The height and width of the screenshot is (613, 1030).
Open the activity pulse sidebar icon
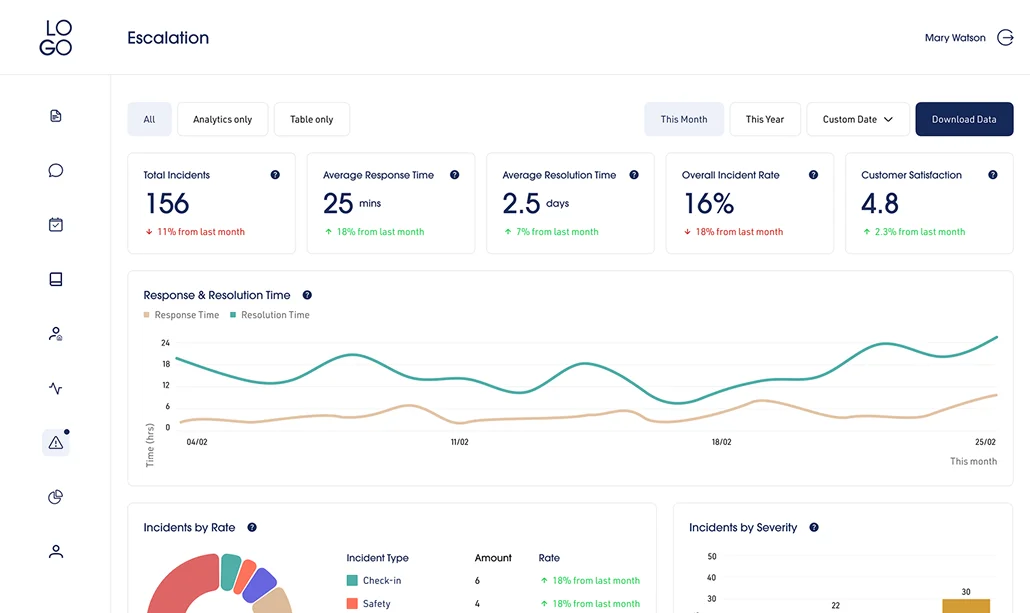tap(56, 388)
